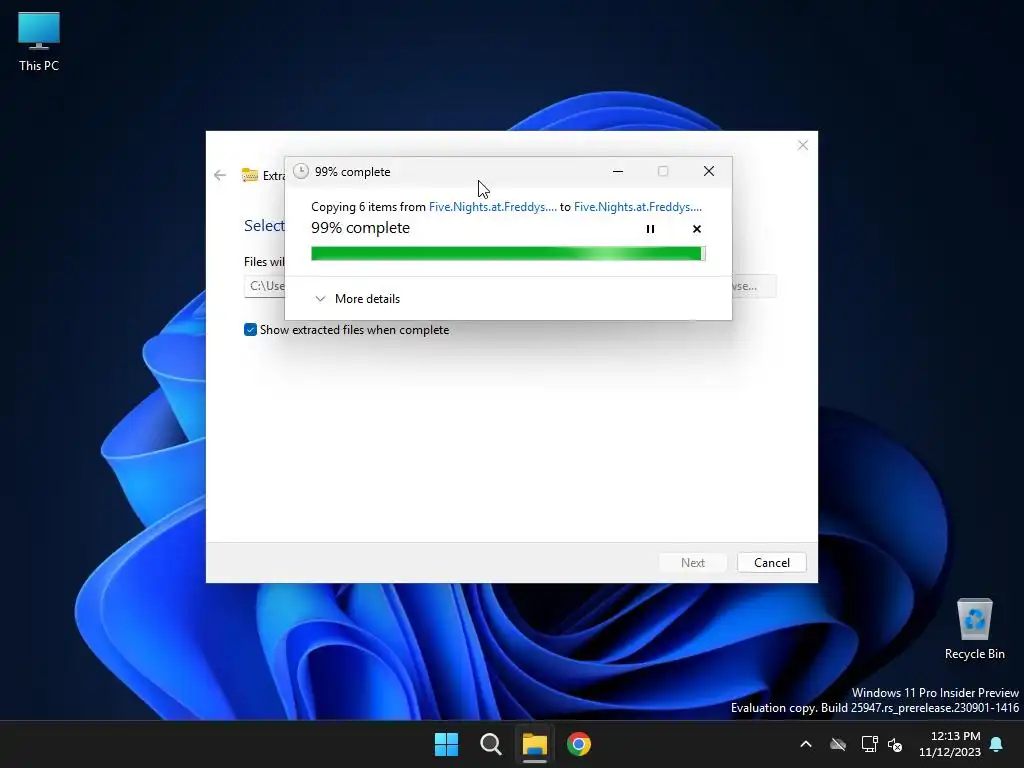Toggle Show extracted files when complete

[x=250, y=330]
